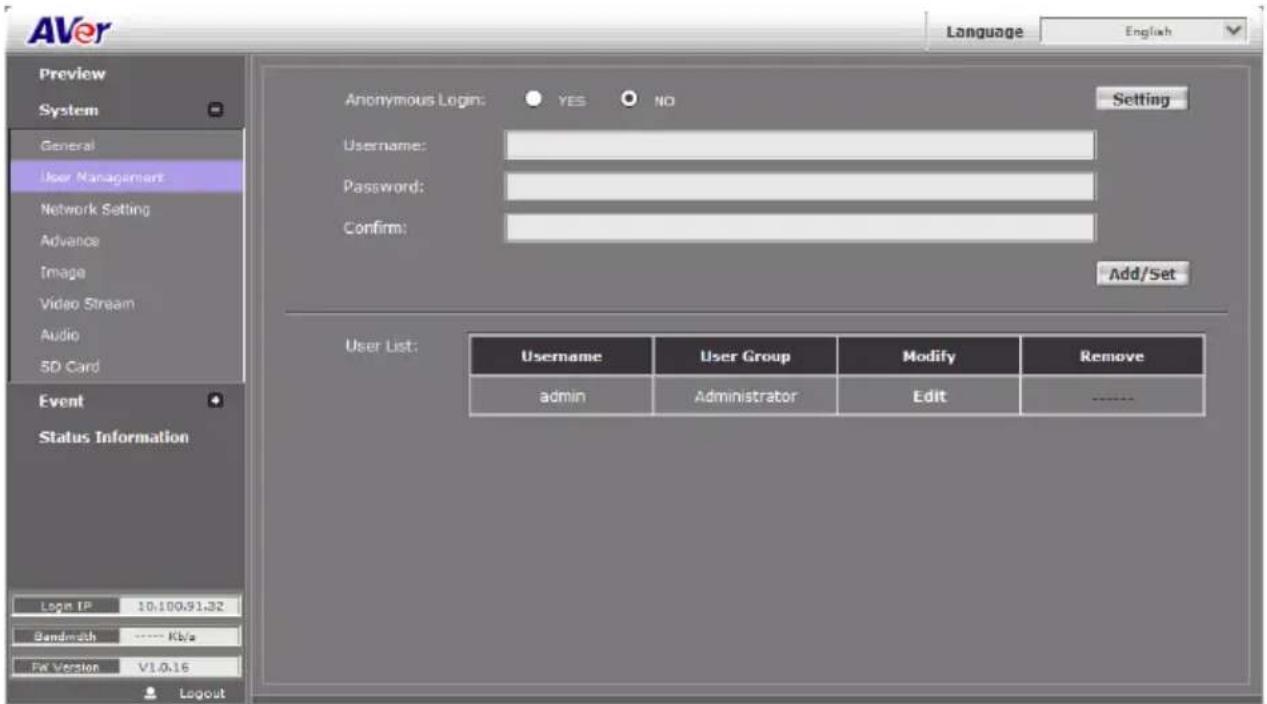This screenshot has height=704, width=1267.
Task: Click Edit for the admin user
Action: (x=929, y=396)
